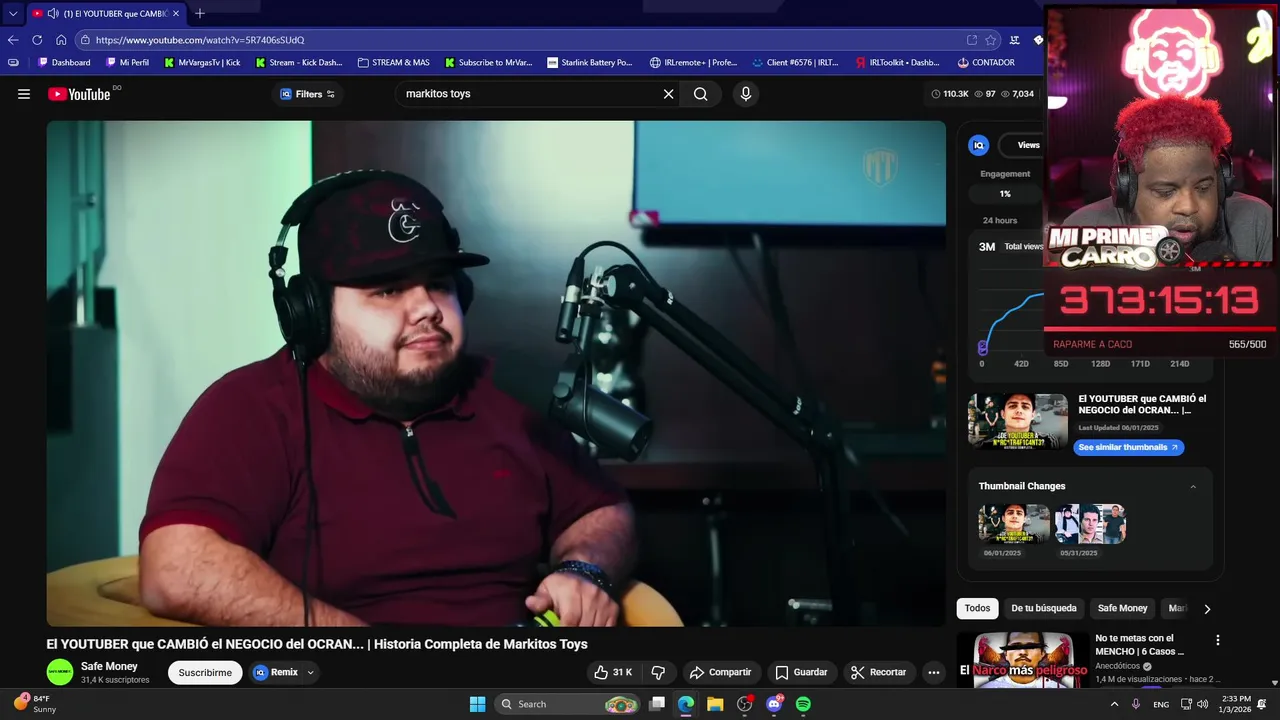Click the vidIQ logo in the side panel
The width and height of the screenshot is (1280, 720).
[979, 145]
